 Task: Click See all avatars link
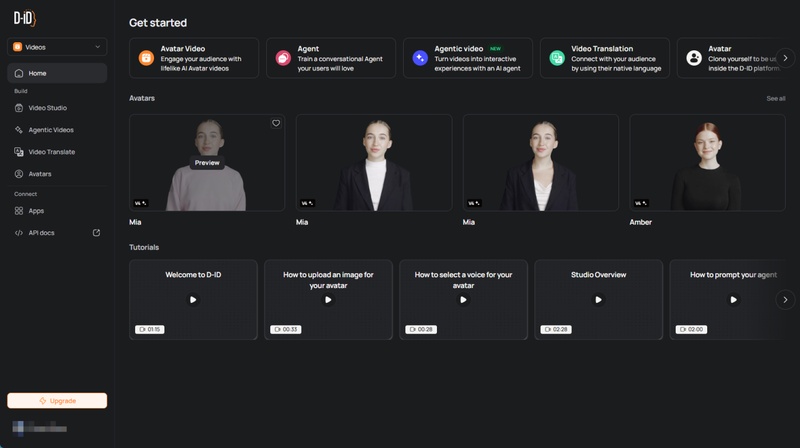(776, 98)
